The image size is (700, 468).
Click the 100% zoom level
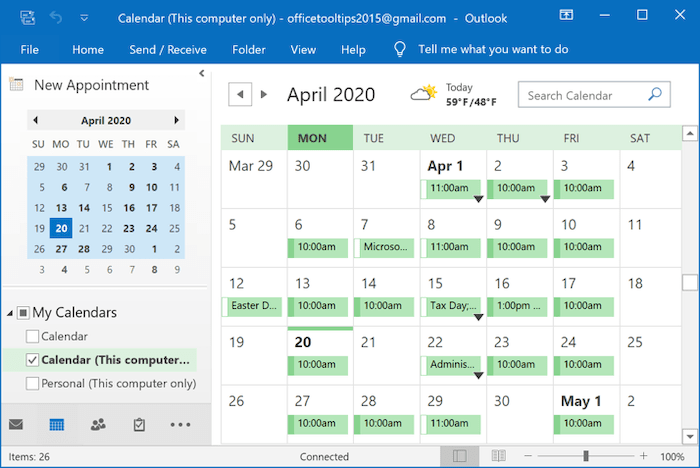pyautogui.click(x=672, y=456)
